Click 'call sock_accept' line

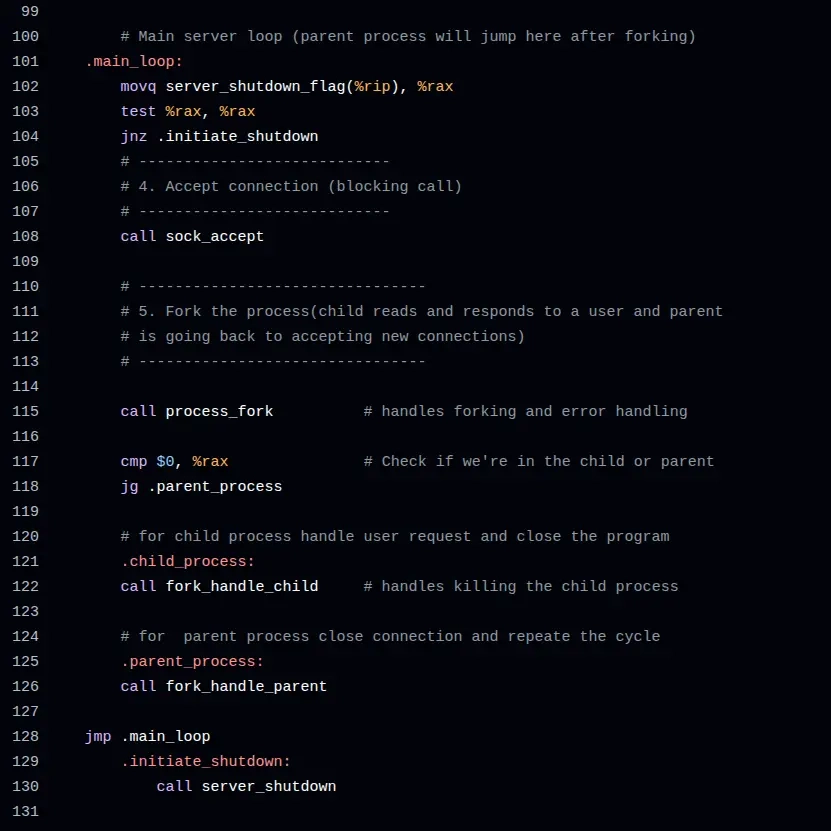pos(192,236)
